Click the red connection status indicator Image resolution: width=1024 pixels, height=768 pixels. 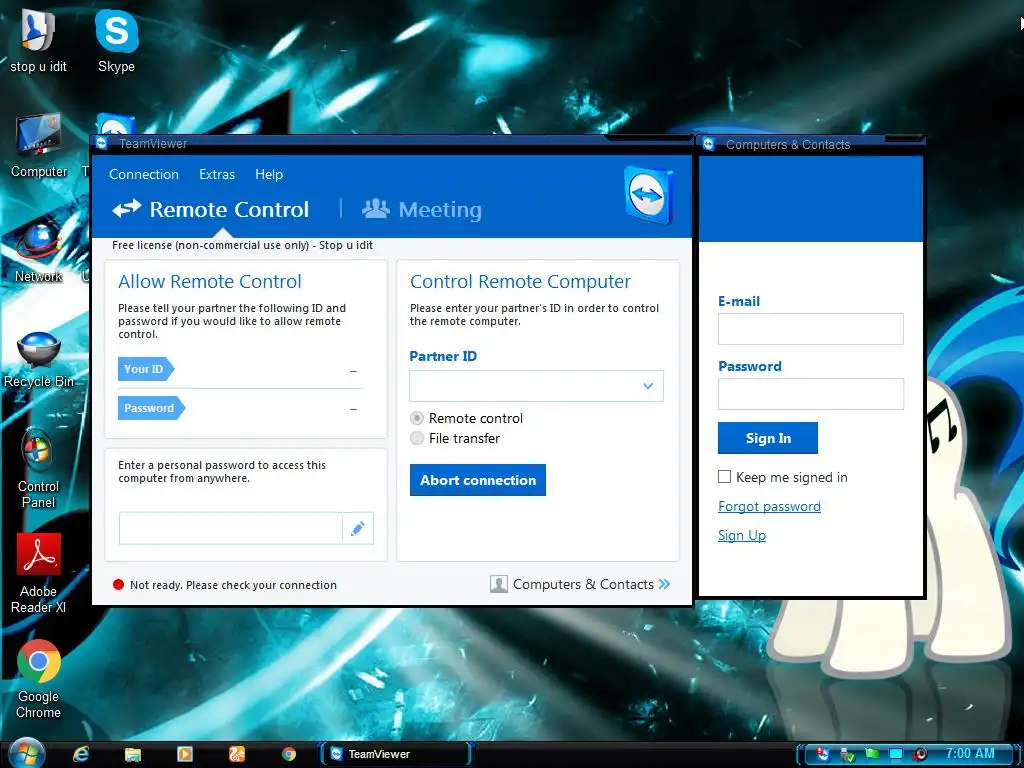118,584
